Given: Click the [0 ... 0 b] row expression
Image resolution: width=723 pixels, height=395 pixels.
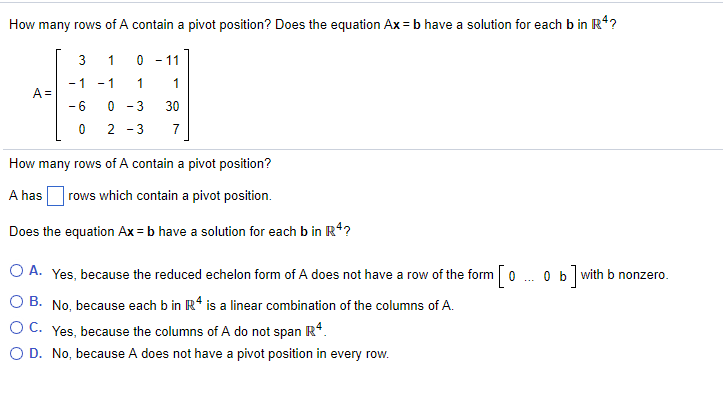Looking at the screenshot, I should pyautogui.click(x=537, y=276).
